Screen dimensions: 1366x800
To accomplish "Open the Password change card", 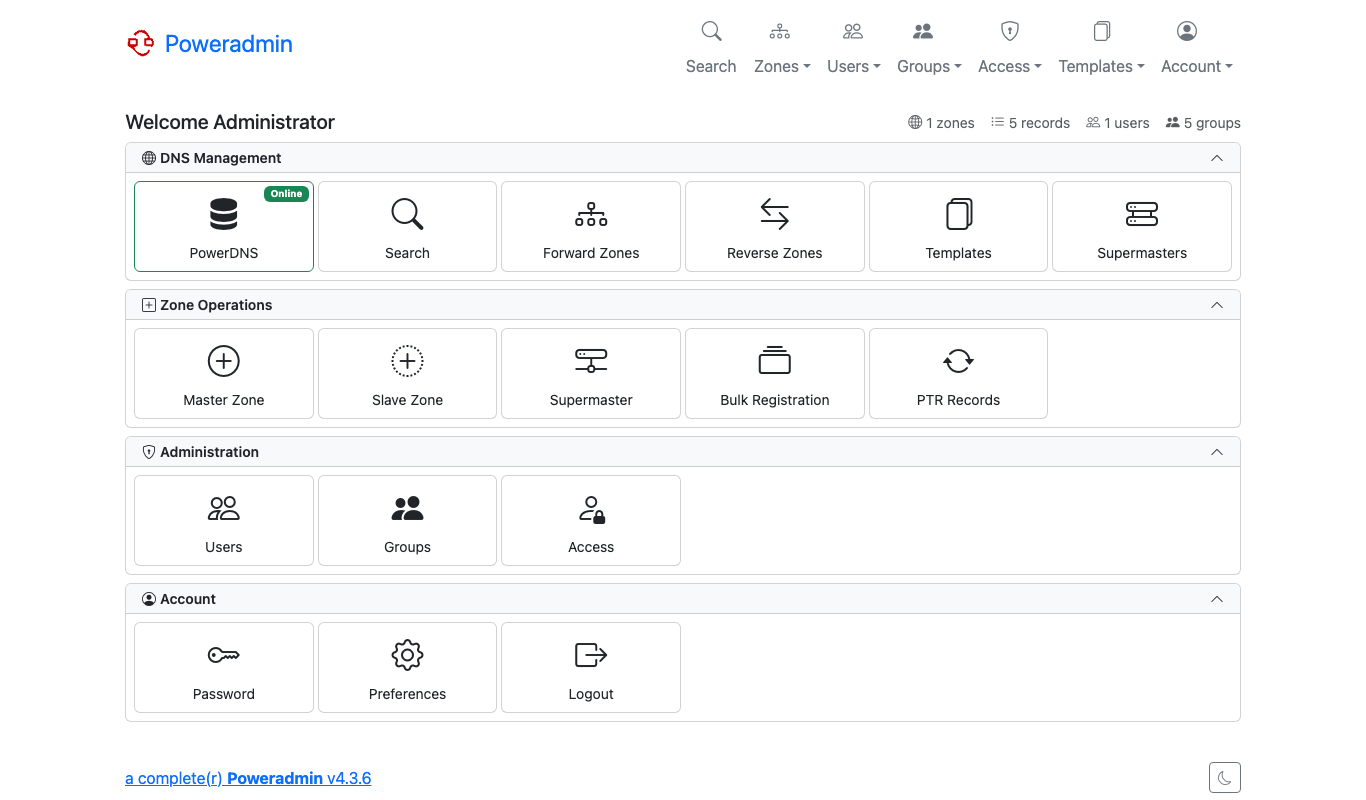I will (224, 667).
